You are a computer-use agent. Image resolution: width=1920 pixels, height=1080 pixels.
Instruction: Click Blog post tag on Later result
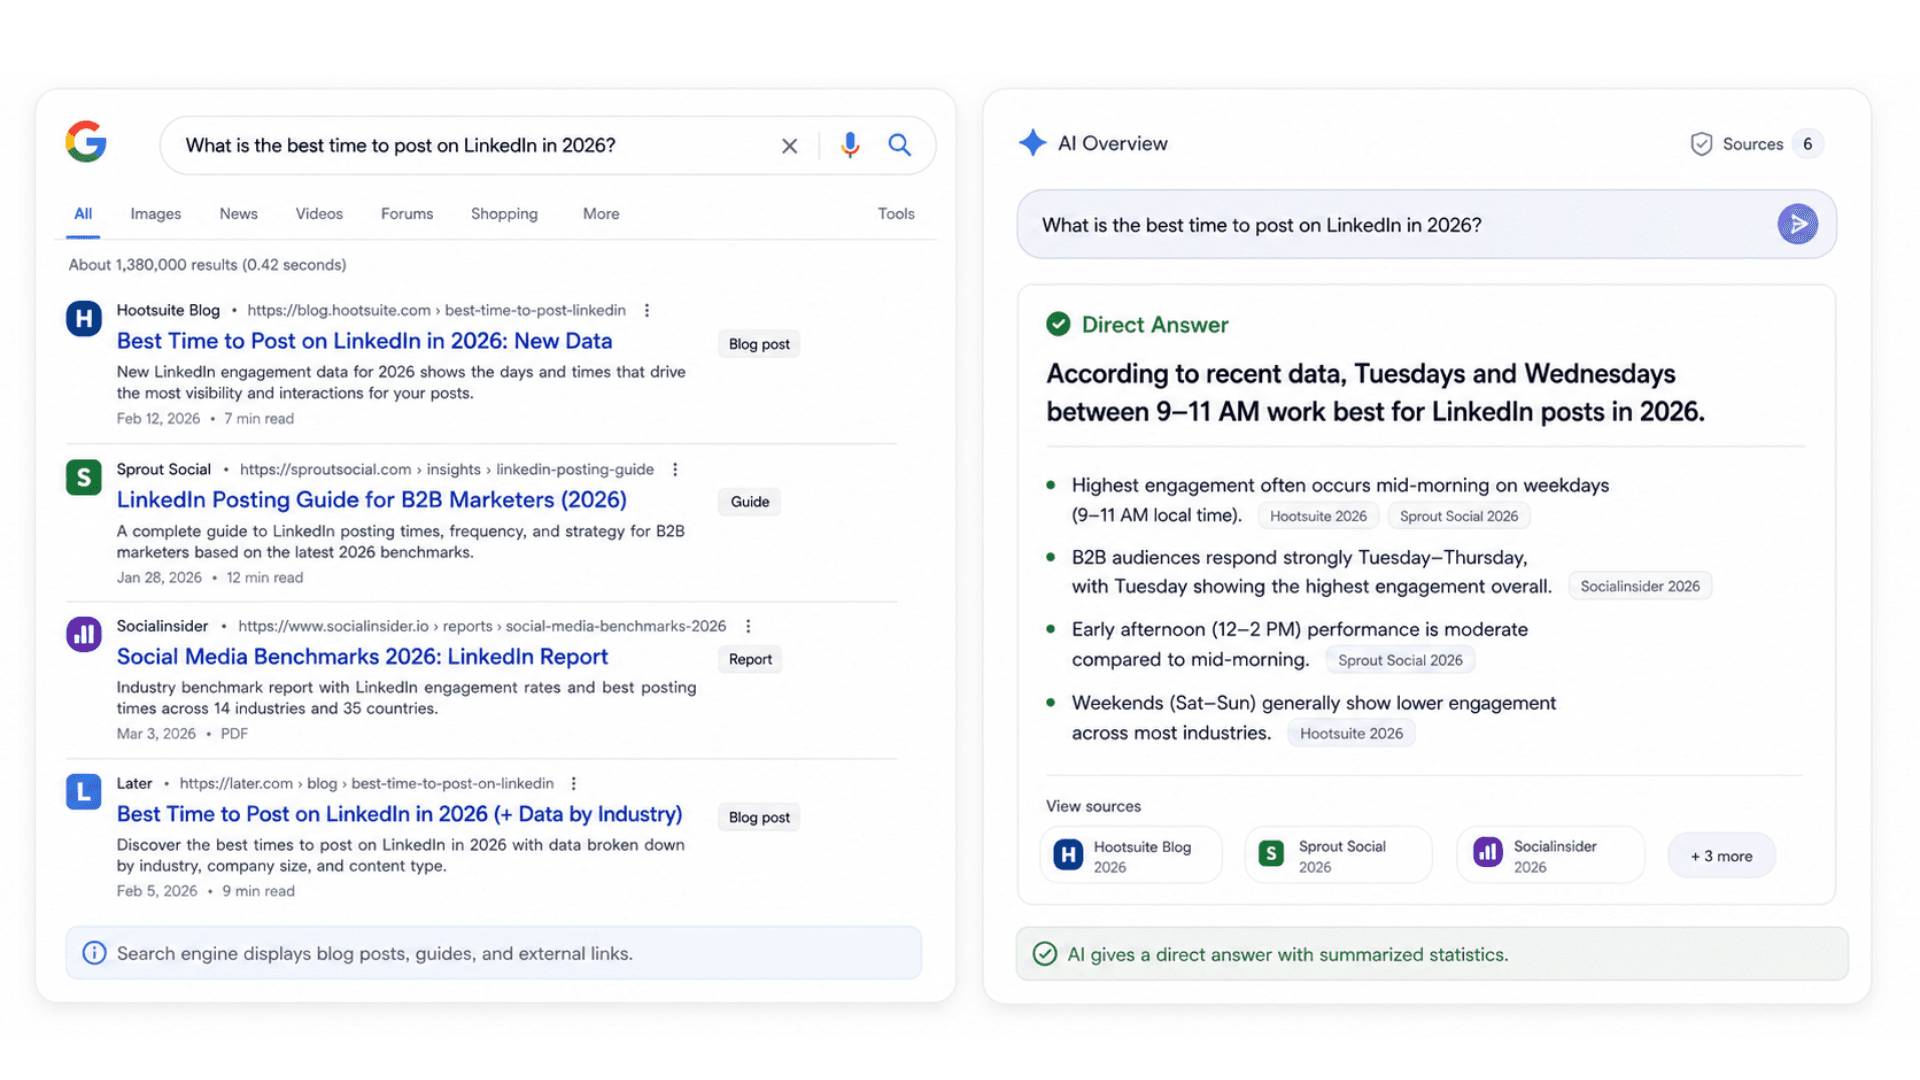coord(759,818)
